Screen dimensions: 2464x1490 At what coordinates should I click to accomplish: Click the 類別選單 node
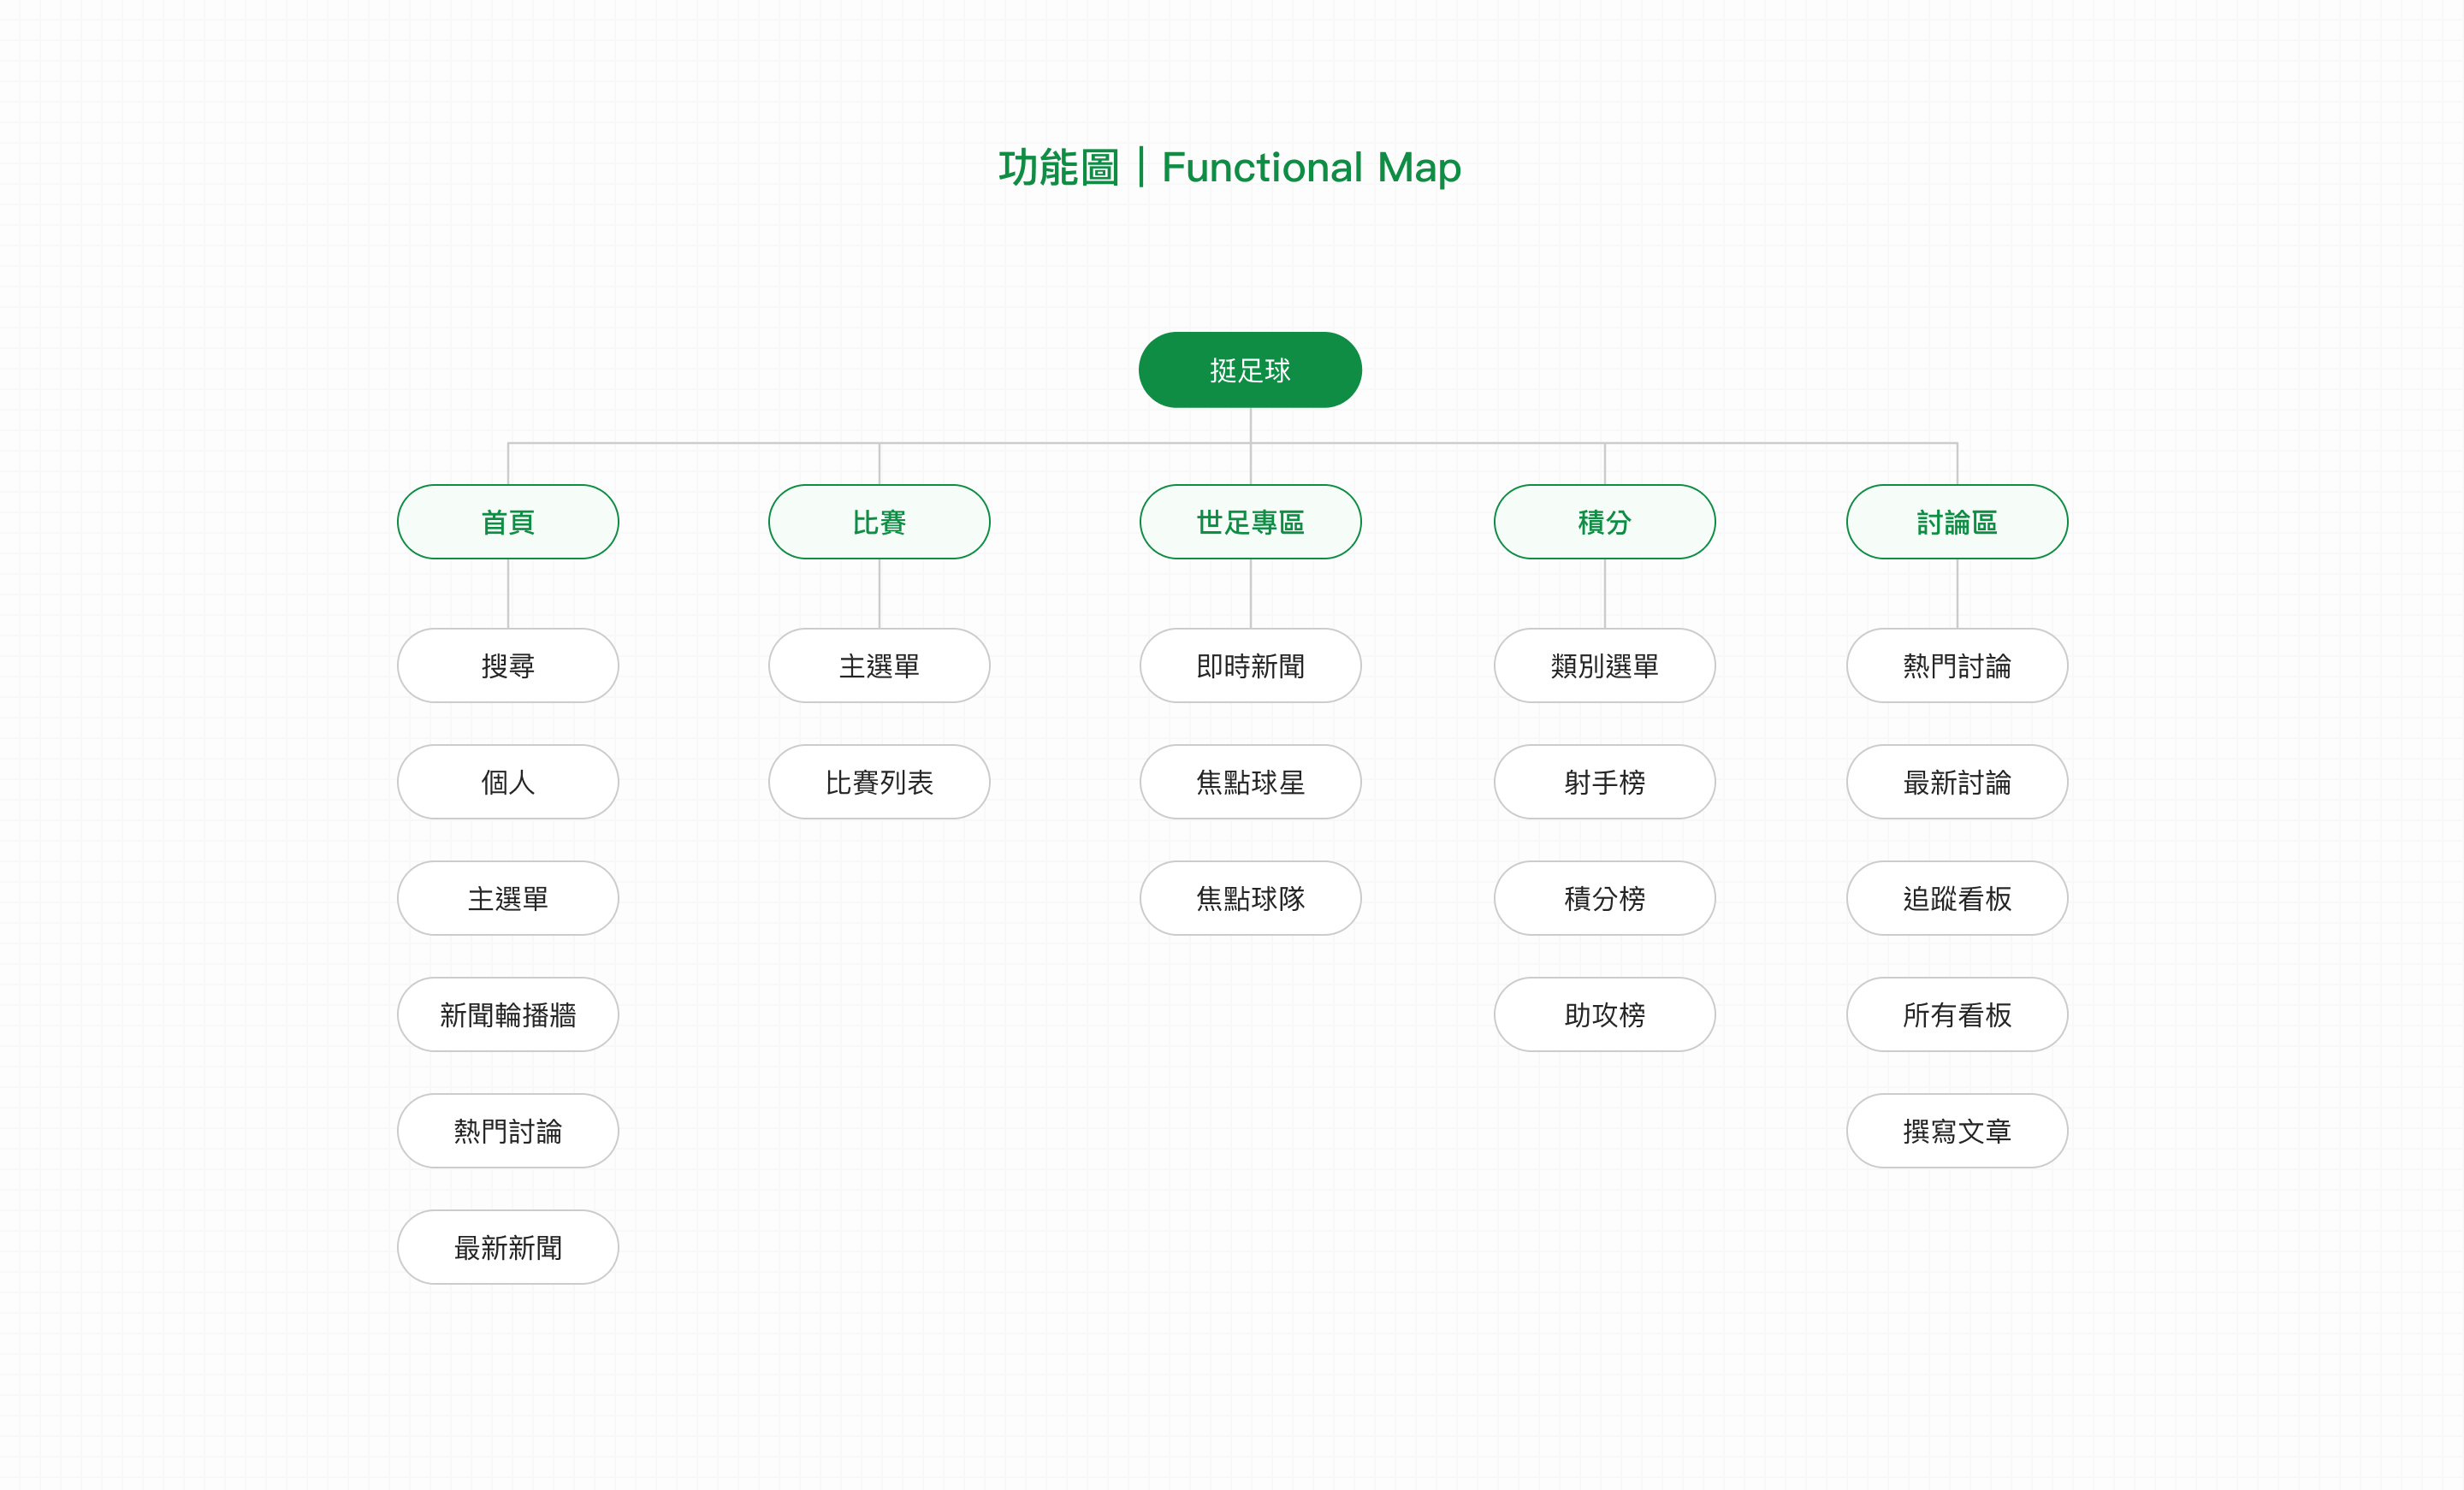(x=1604, y=666)
